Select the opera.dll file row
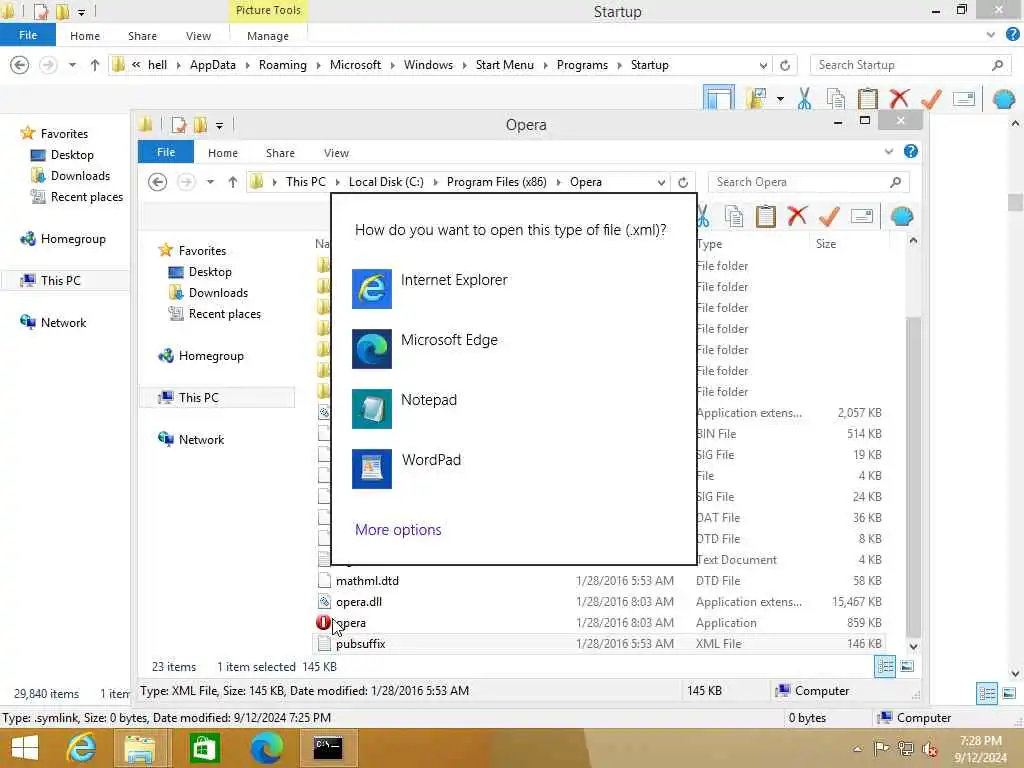 [598, 601]
